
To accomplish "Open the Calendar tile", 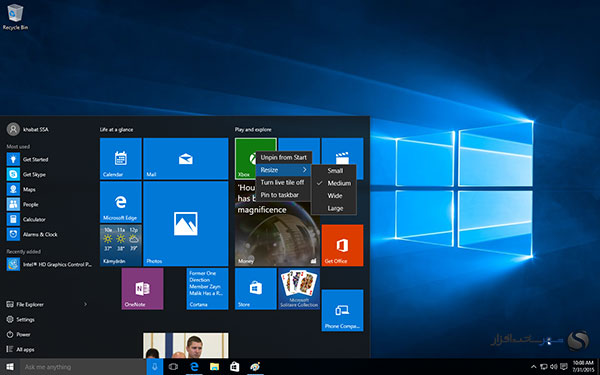I will coord(121,159).
